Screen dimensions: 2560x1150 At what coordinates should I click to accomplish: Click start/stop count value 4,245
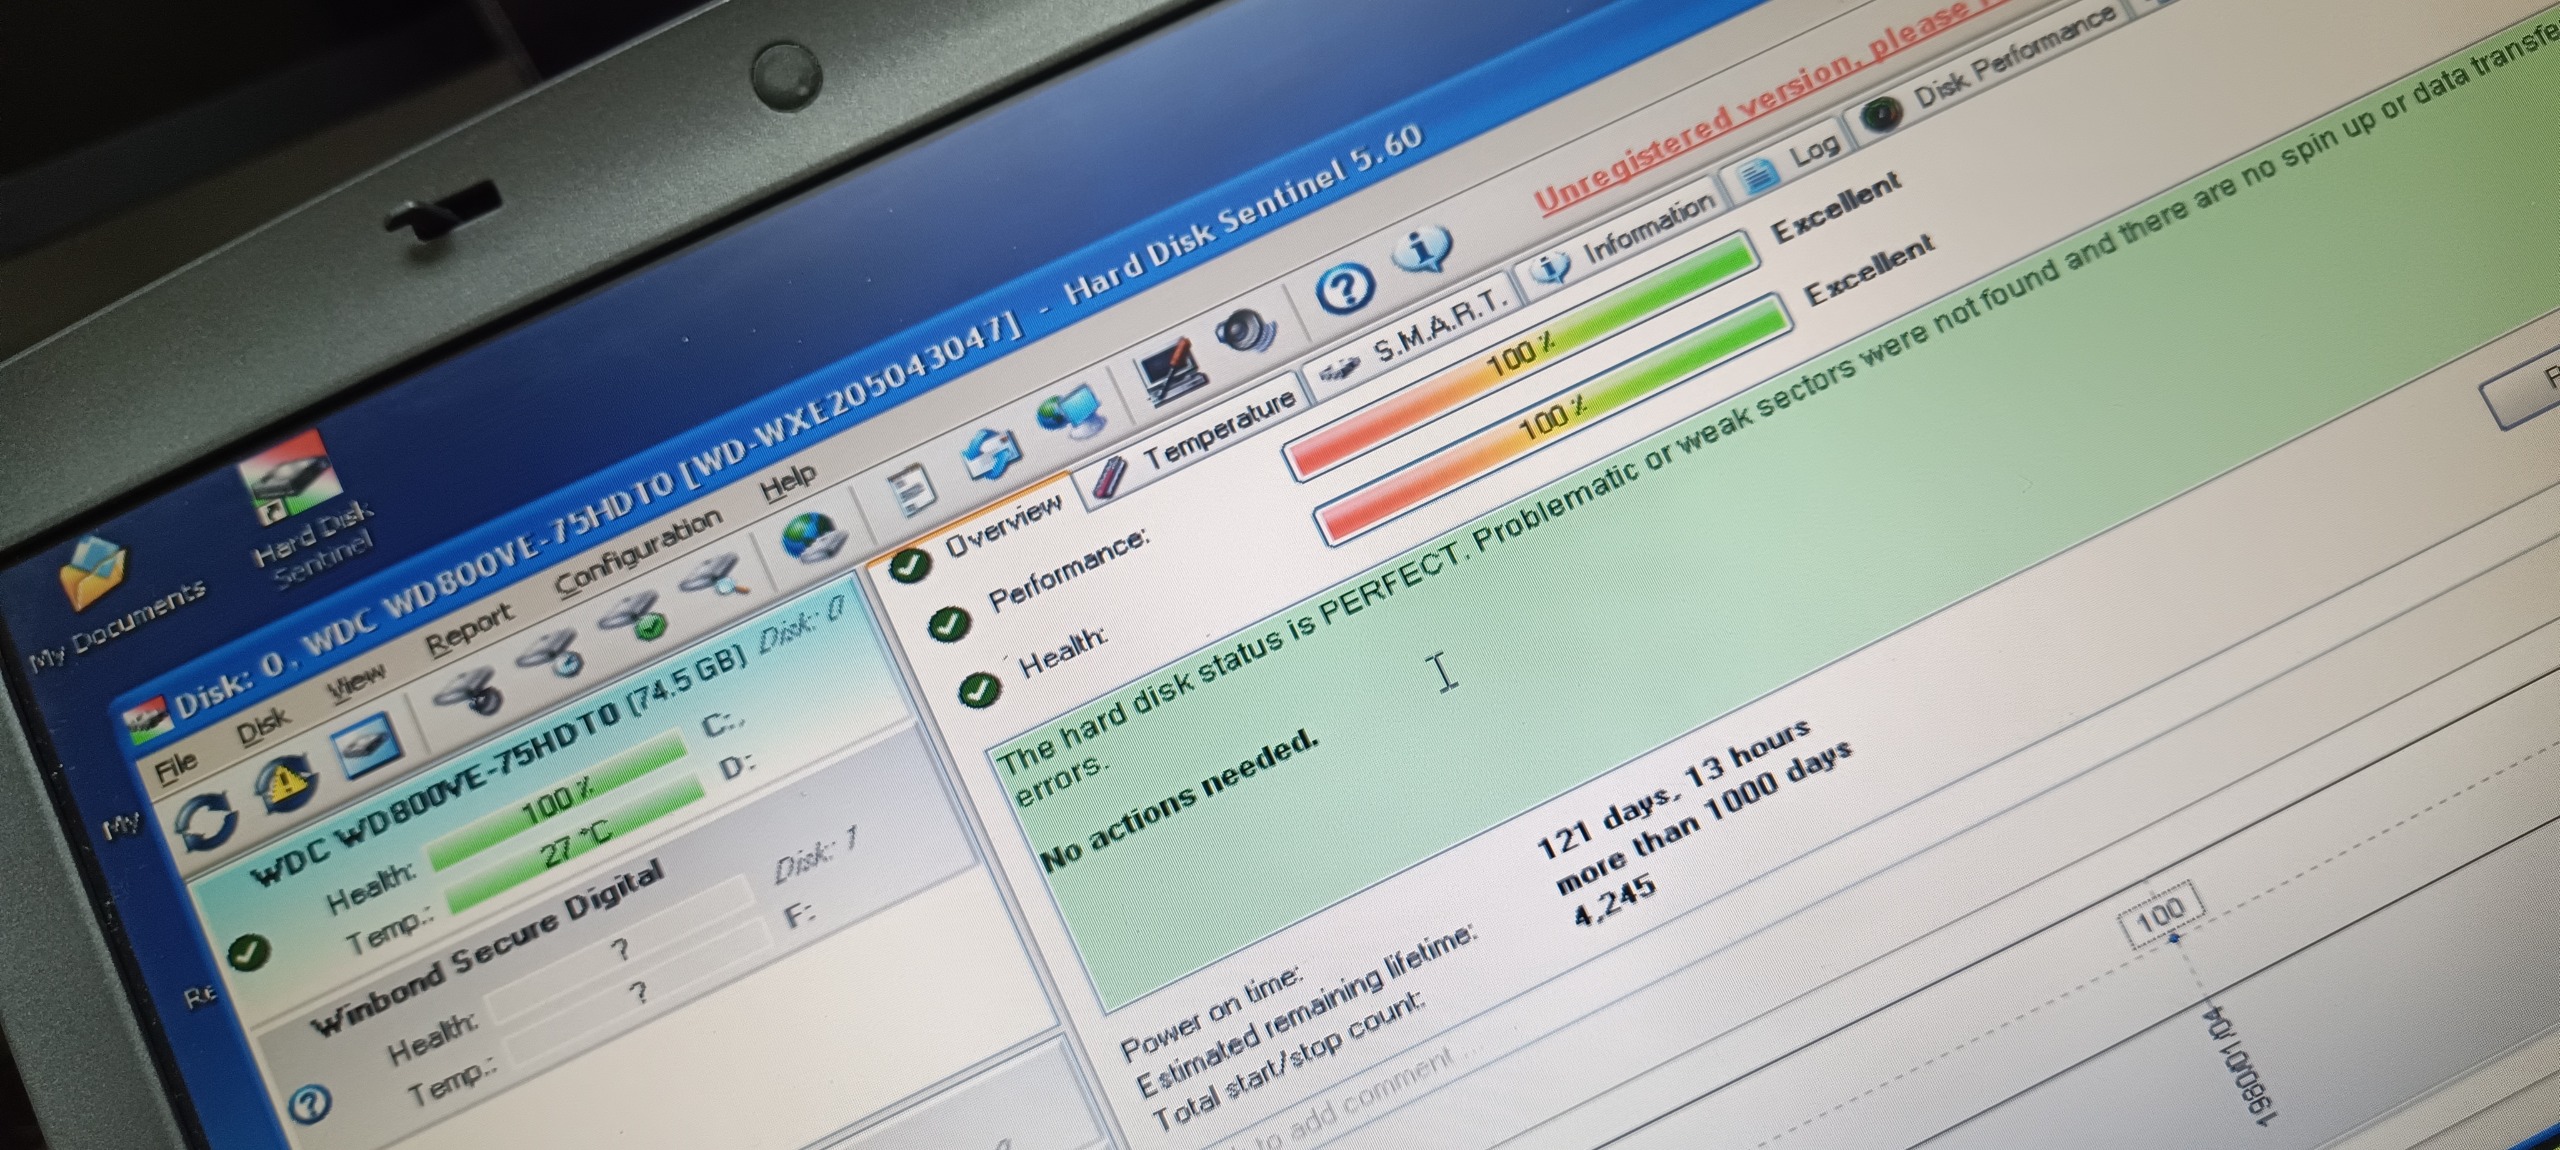1614,901
